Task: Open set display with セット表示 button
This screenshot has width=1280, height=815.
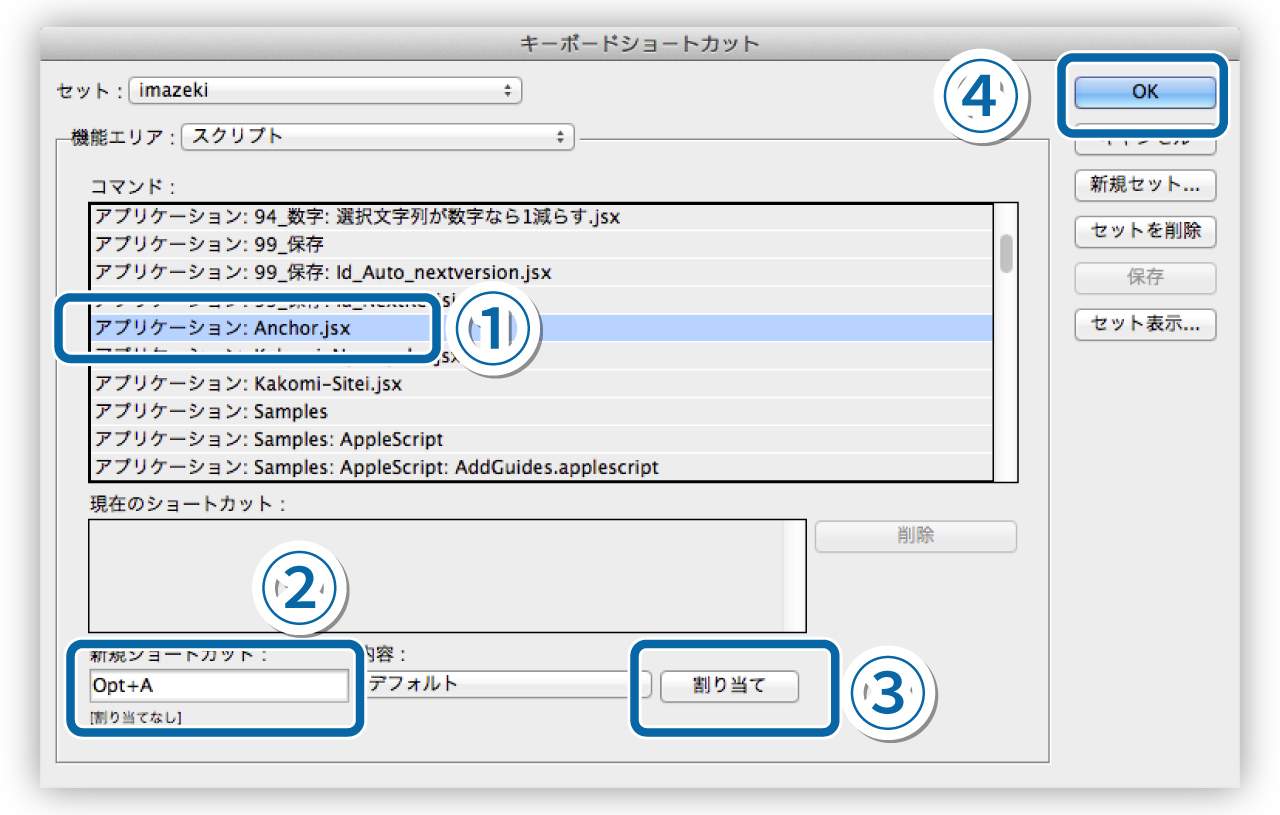Action: click(x=1143, y=324)
